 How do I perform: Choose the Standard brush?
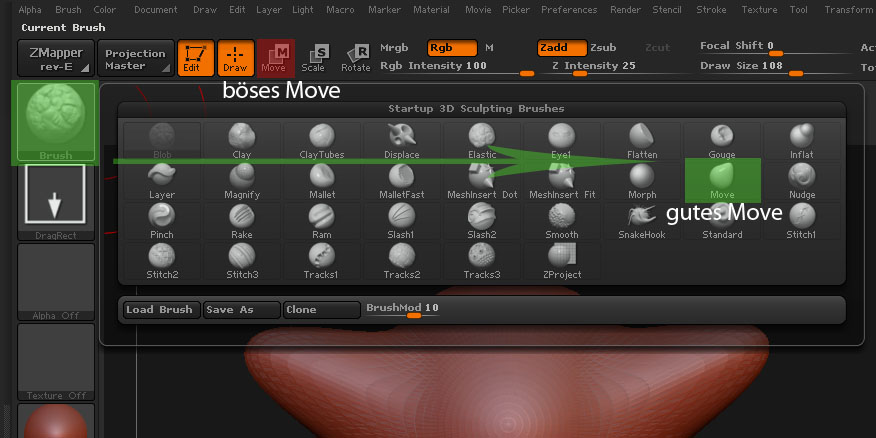point(722,220)
